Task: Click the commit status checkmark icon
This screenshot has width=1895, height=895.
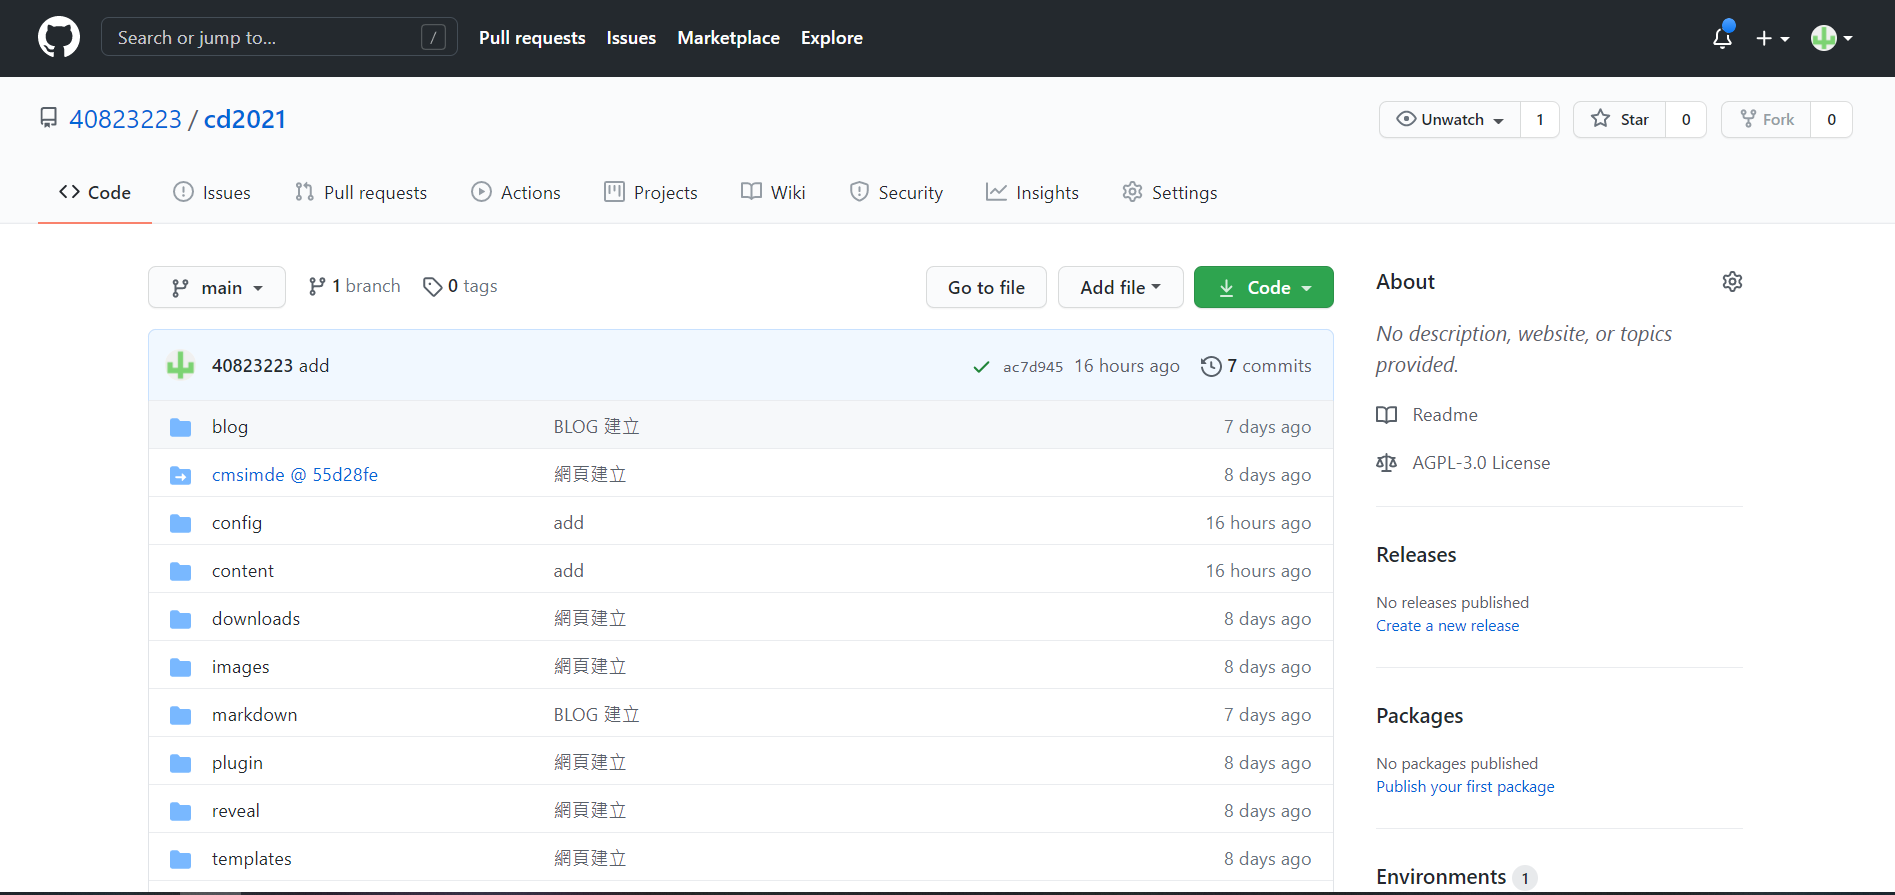Action: (x=981, y=367)
